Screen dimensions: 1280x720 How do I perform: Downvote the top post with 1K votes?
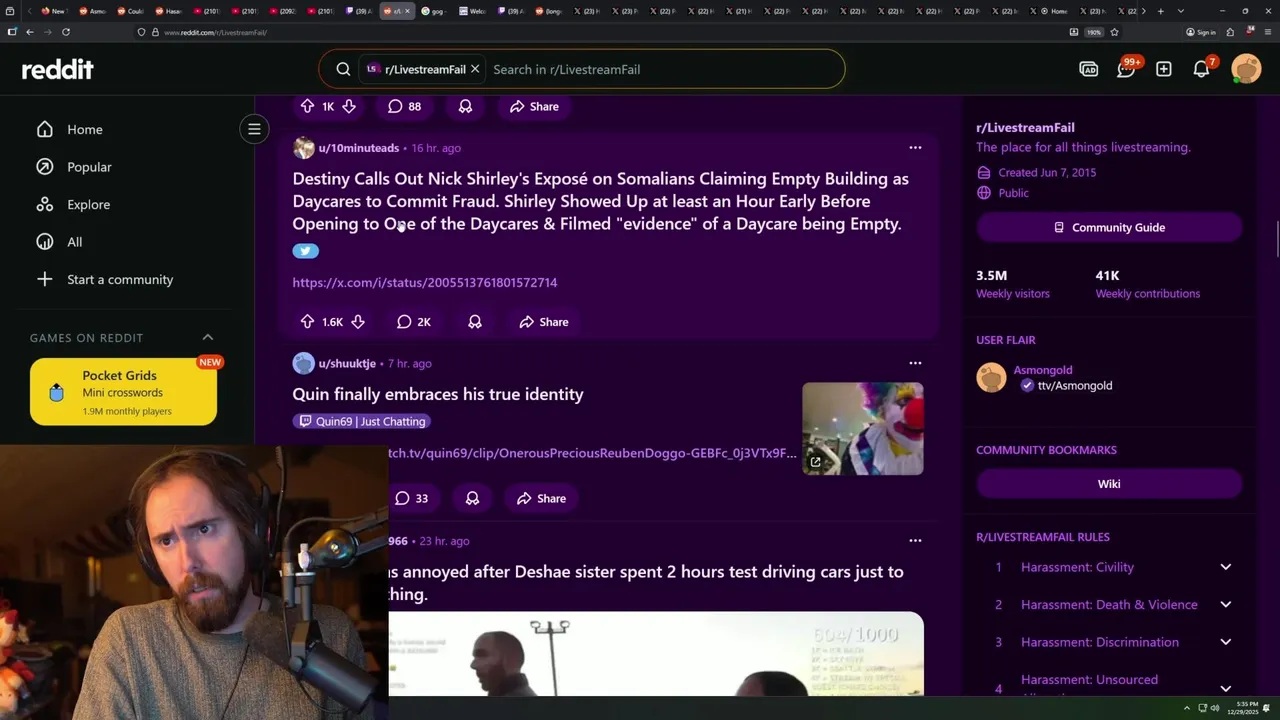(348, 106)
